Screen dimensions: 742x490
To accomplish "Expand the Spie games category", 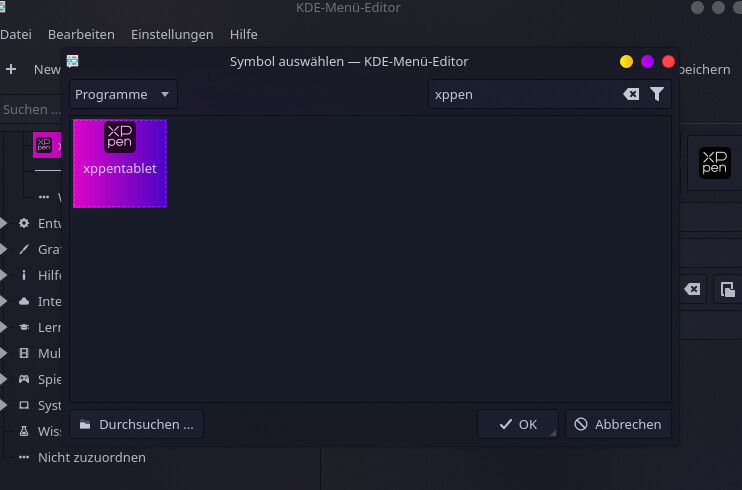I will pyautogui.click(x=3, y=379).
